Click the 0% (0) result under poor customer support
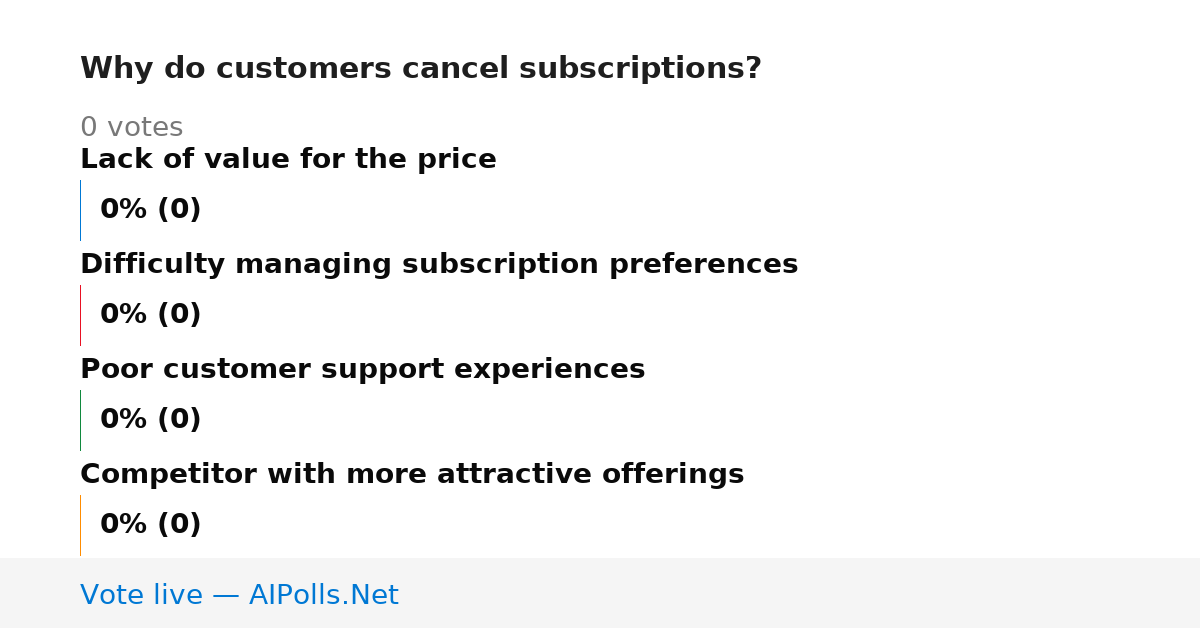The height and width of the screenshot is (628, 1200). 150,420
